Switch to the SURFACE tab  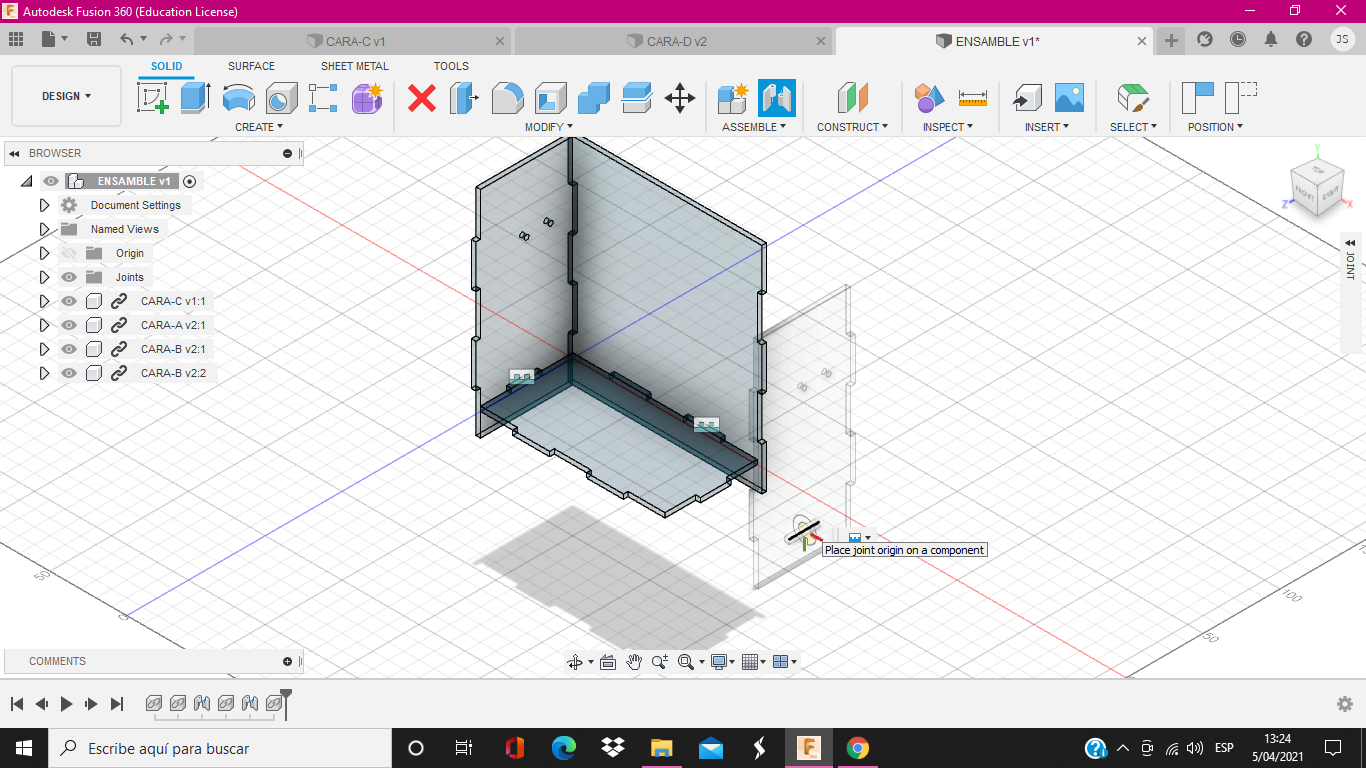[251, 66]
